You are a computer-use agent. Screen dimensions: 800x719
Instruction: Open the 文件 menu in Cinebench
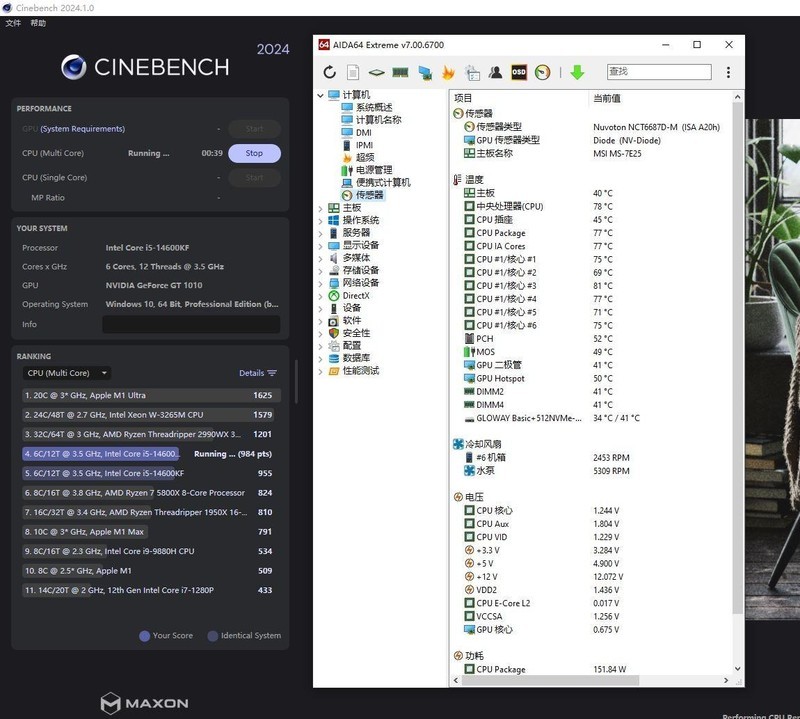pos(13,23)
